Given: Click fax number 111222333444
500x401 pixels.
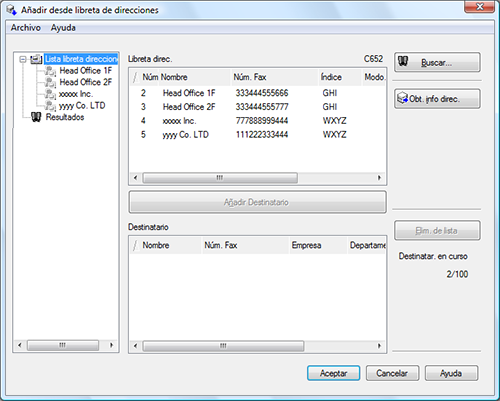Looking at the screenshot, I should (262, 134).
